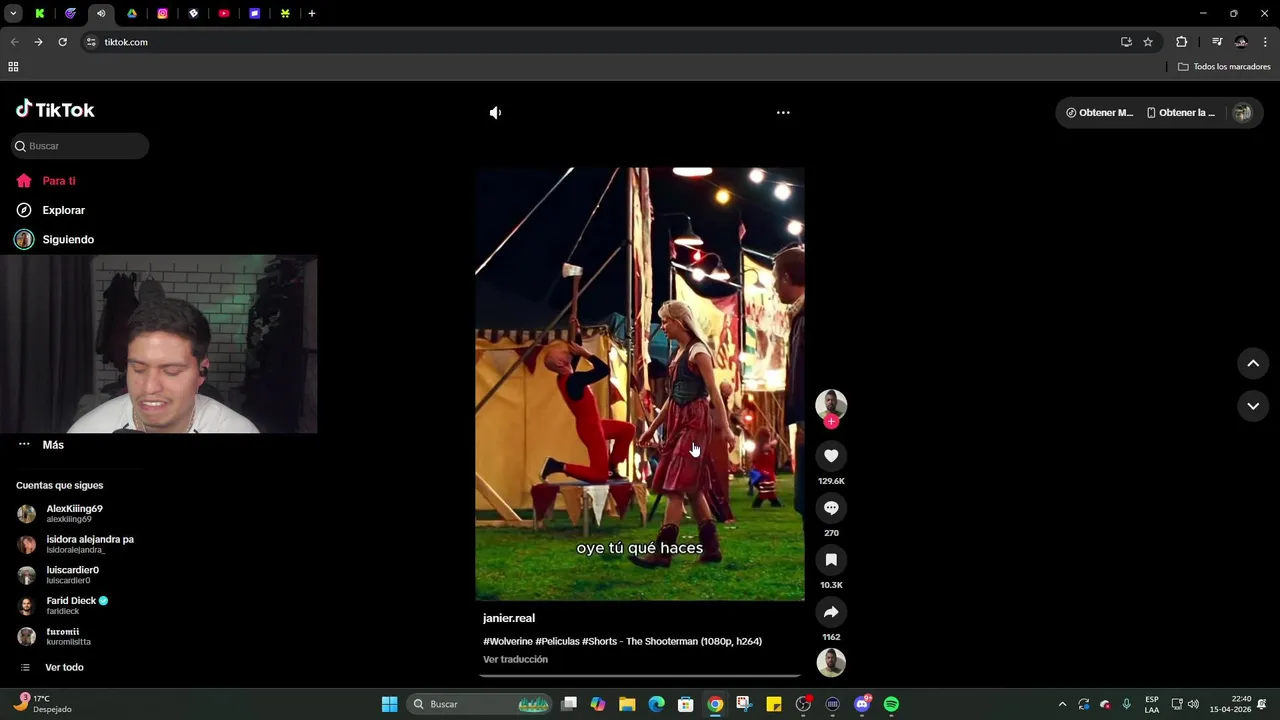Go to next video with down chevron
This screenshot has width=1280, height=720.
1253,406
